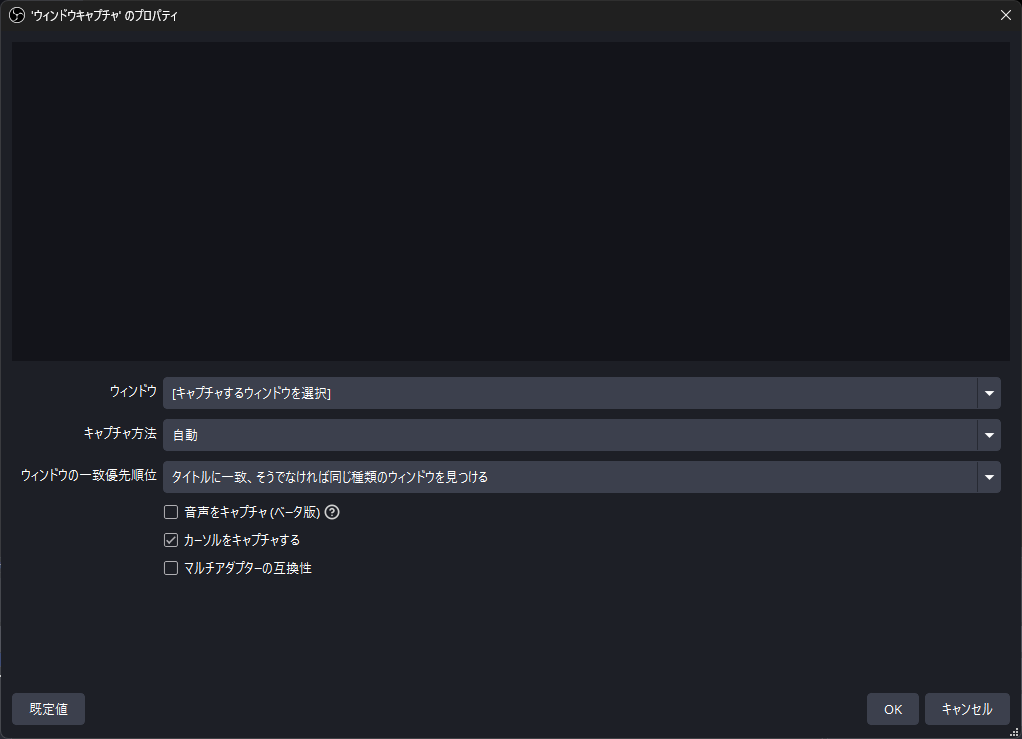Open the キャプチャ方法 dropdown set to 自動
Viewport: 1022px width, 739px height.
click(x=581, y=435)
